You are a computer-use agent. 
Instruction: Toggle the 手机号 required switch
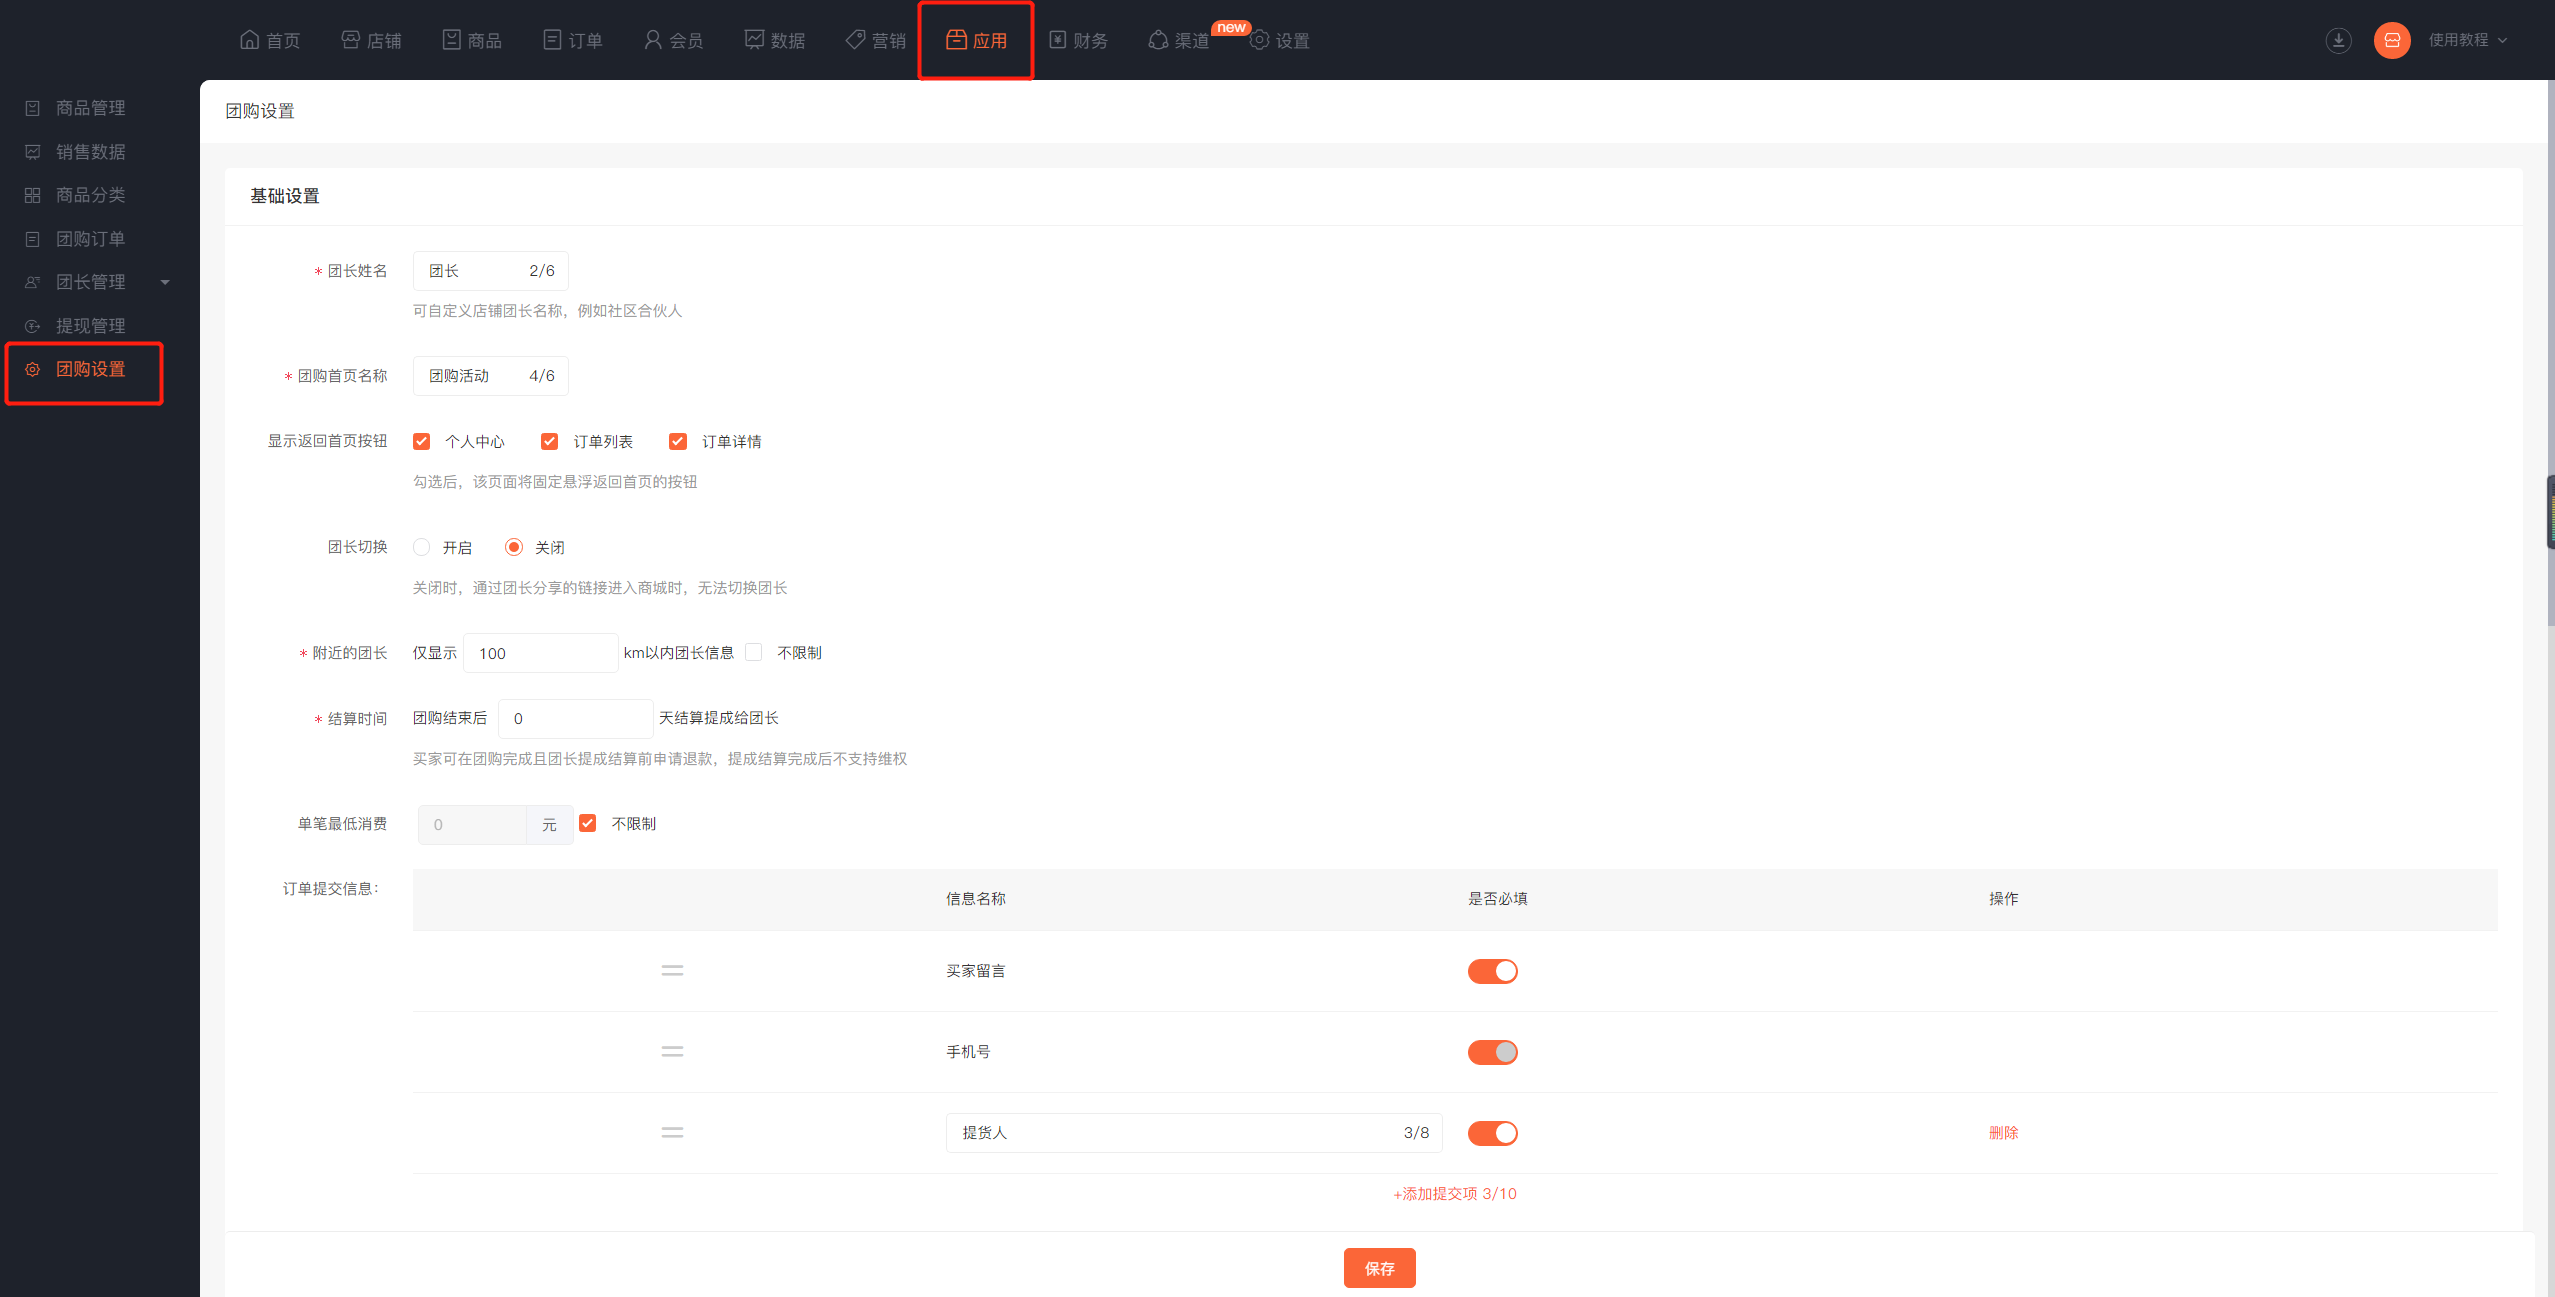(1492, 1052)
